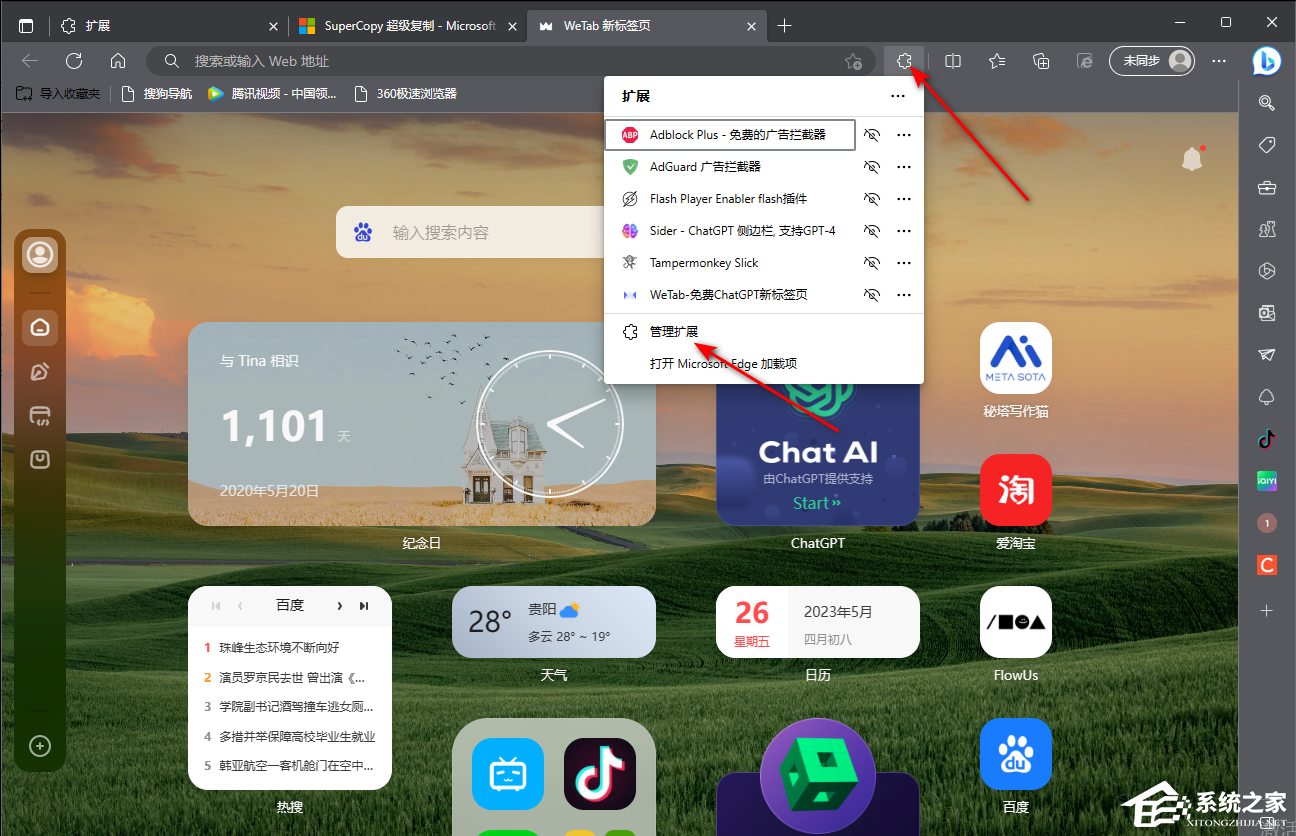1296x836 pixels.
Task: Open 爱淘宝 shortcut icon
Action: (x=1016, y=490)
